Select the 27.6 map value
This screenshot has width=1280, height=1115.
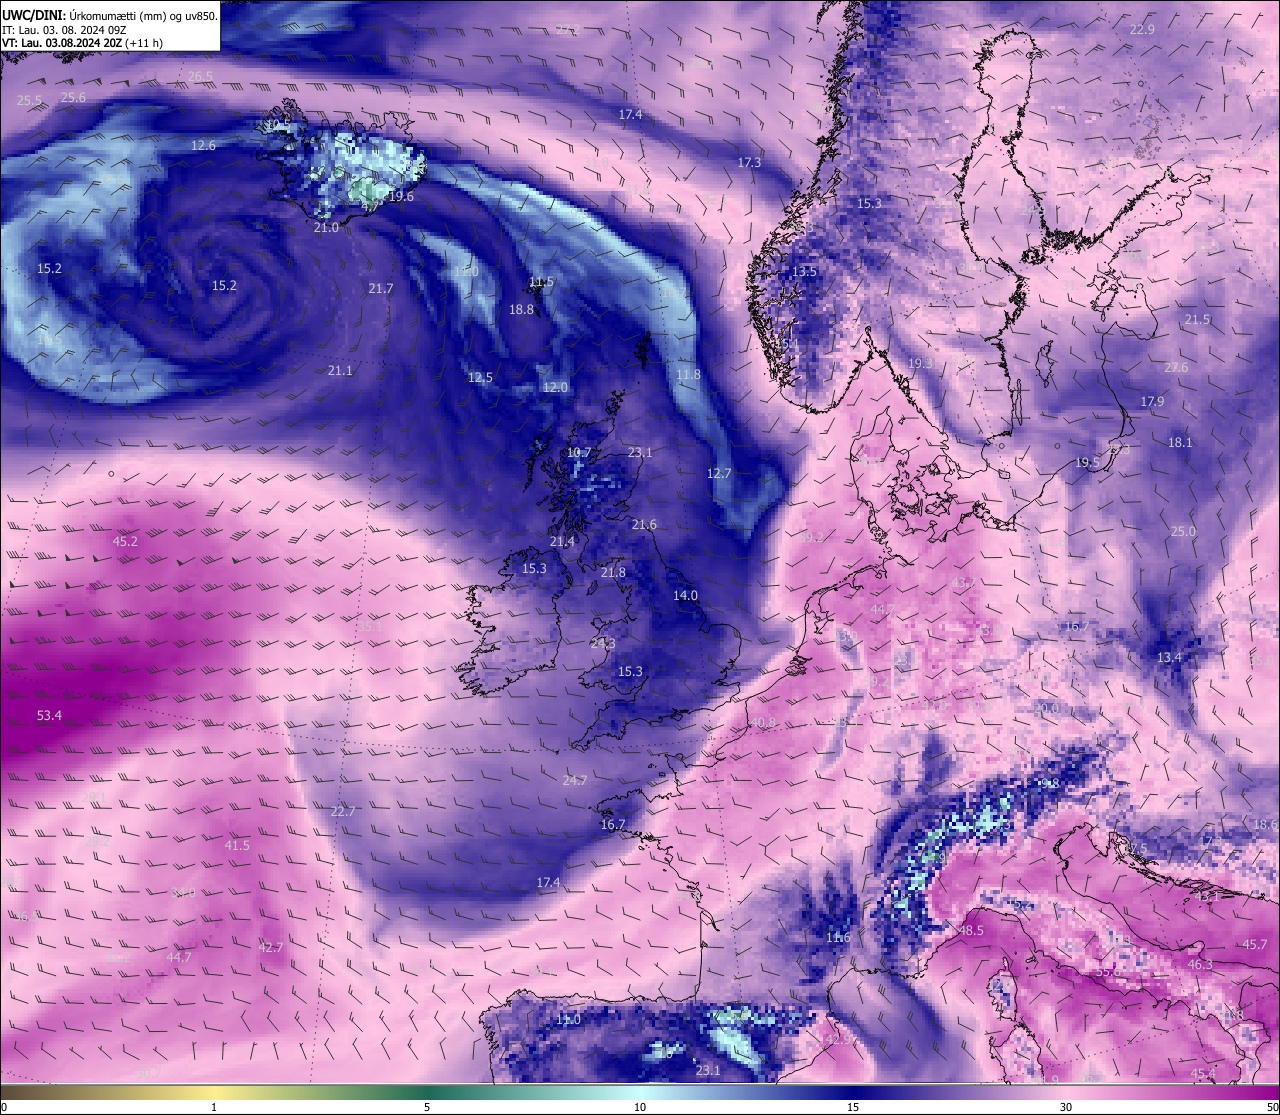pos(1176,367)
